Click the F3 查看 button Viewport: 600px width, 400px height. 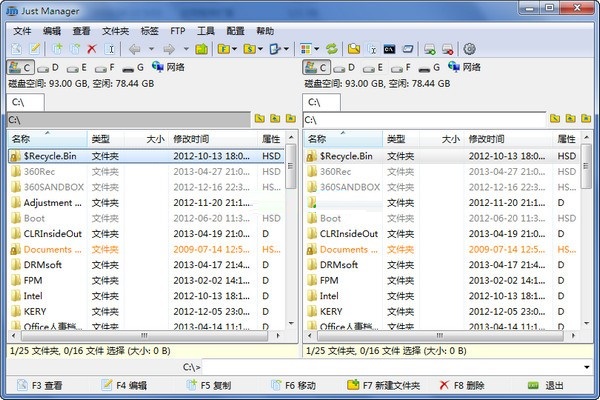[40, 385]
